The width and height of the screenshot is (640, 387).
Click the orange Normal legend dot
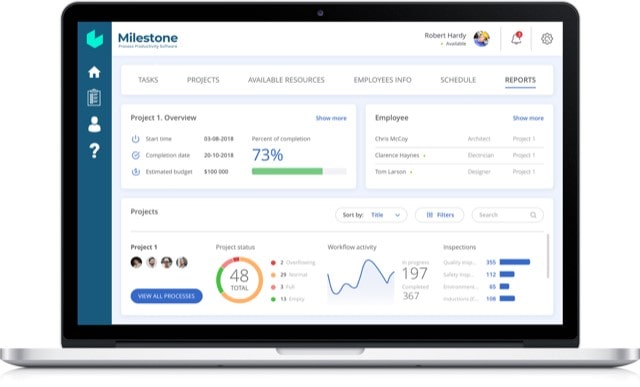(x=273, y=275)
